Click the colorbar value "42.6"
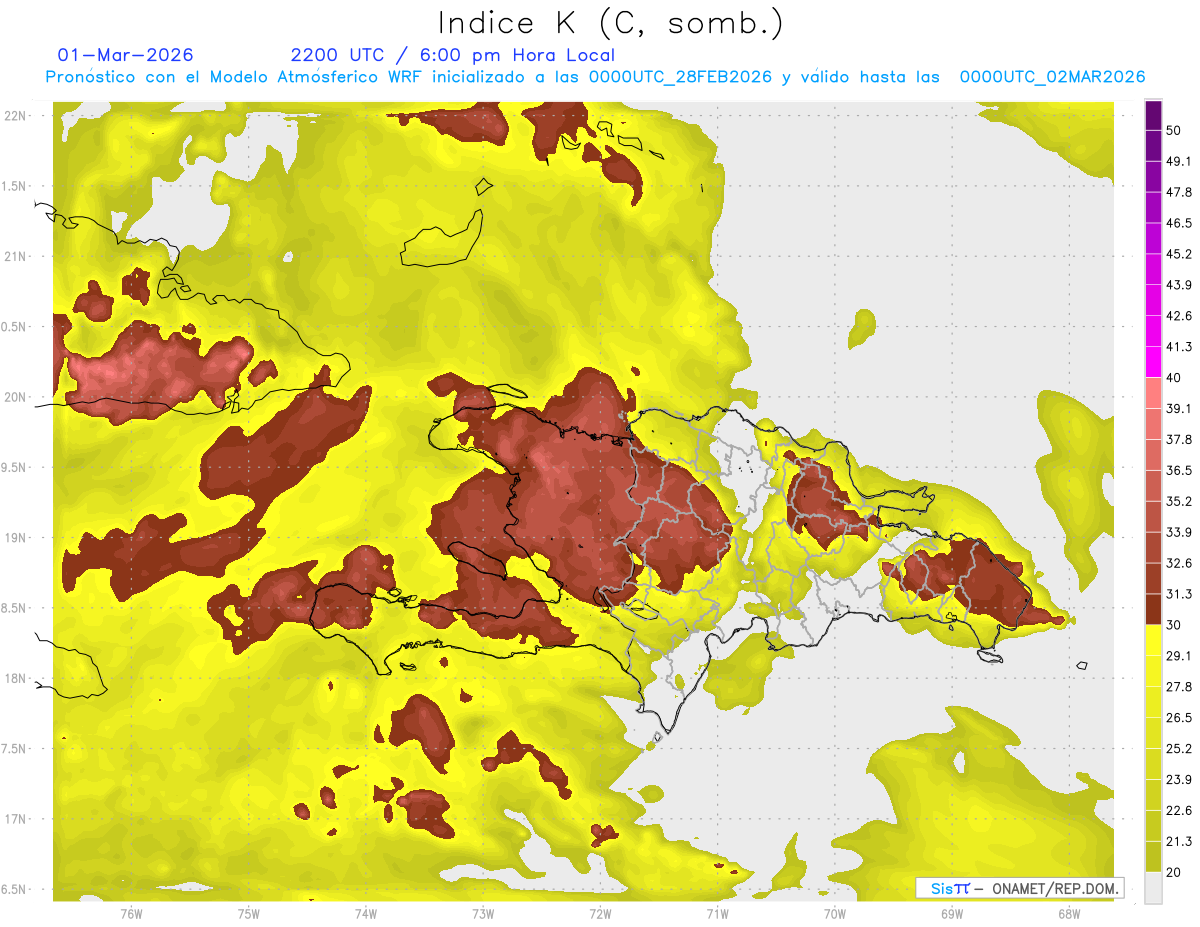The height and width of the screenshot is (927, 1200). pyautogui.click(x=1179, y=316)
